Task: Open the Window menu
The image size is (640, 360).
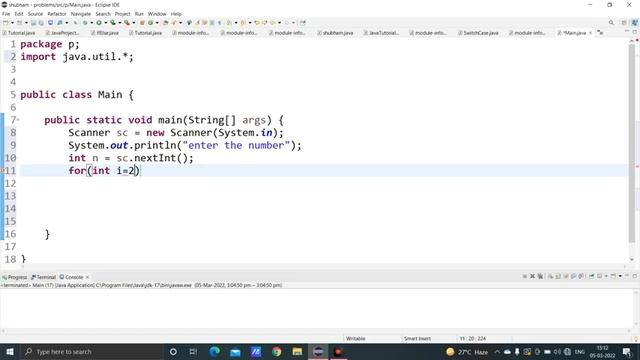Action: pyautogui.click(x=157, y=14)
